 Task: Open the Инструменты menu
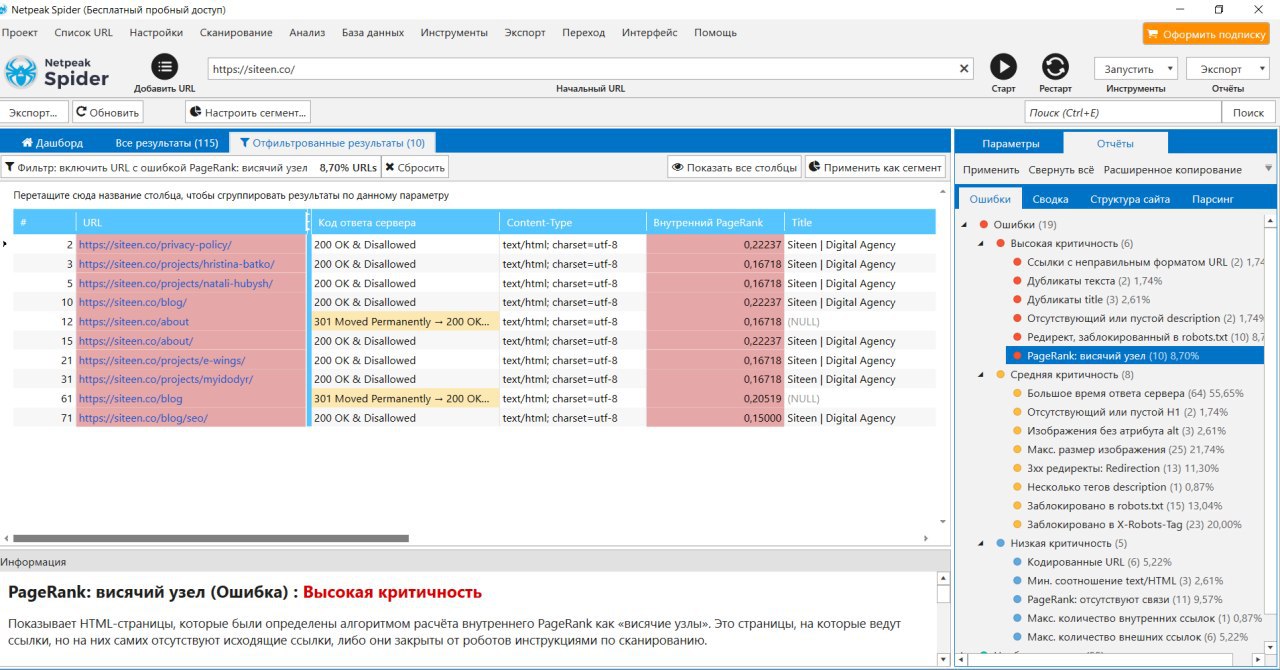point(454,32)
